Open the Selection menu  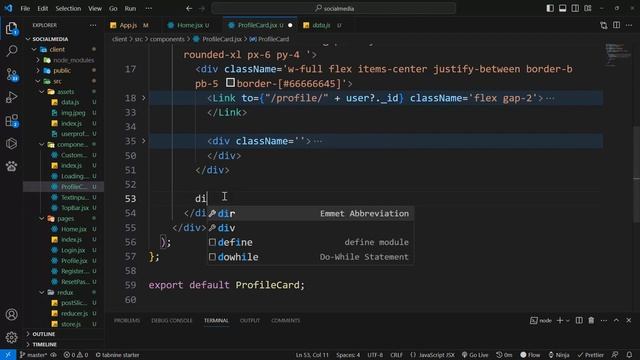tap(68, 8)
